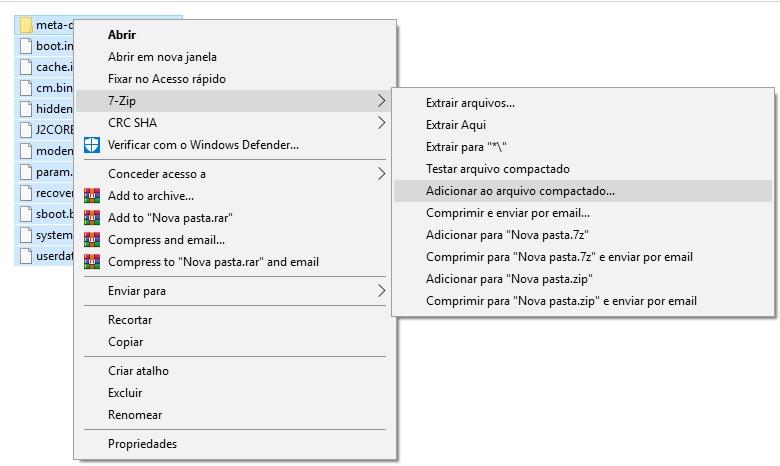Click Abrir em nova janela
The image size is (780, 466).
tap(162, 57)
